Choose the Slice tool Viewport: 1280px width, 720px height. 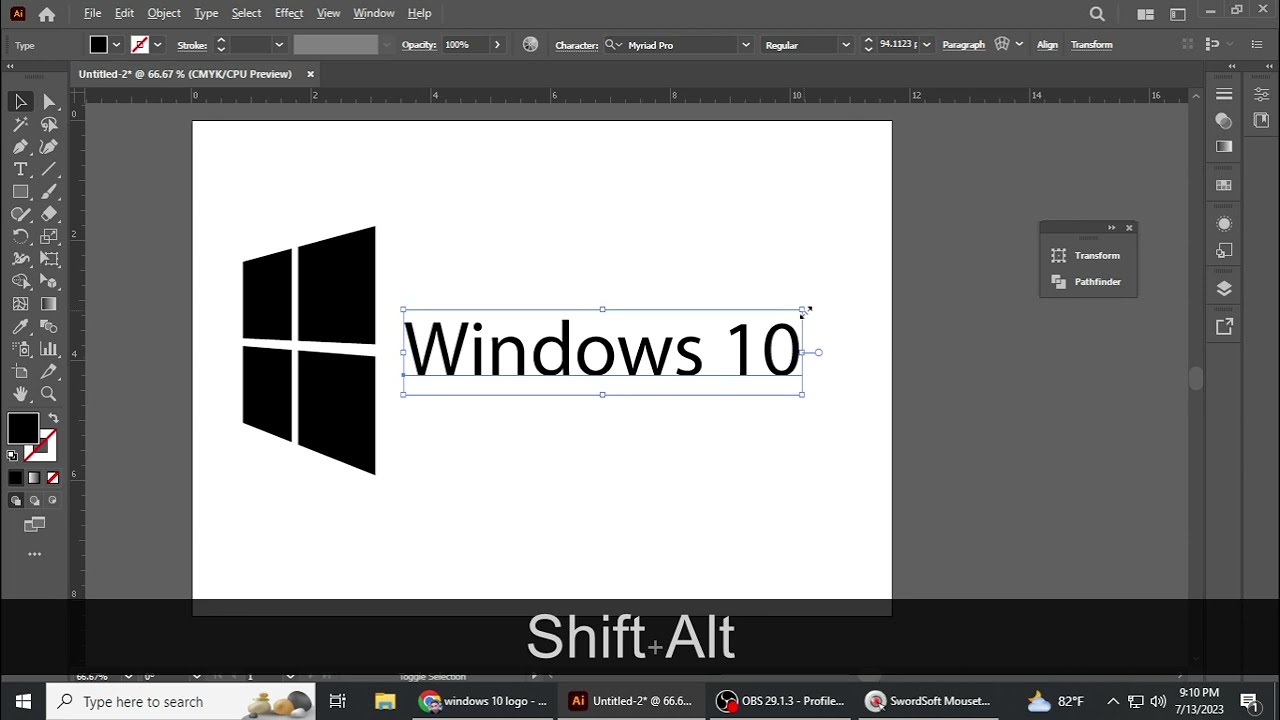click(x=49, y=372)
